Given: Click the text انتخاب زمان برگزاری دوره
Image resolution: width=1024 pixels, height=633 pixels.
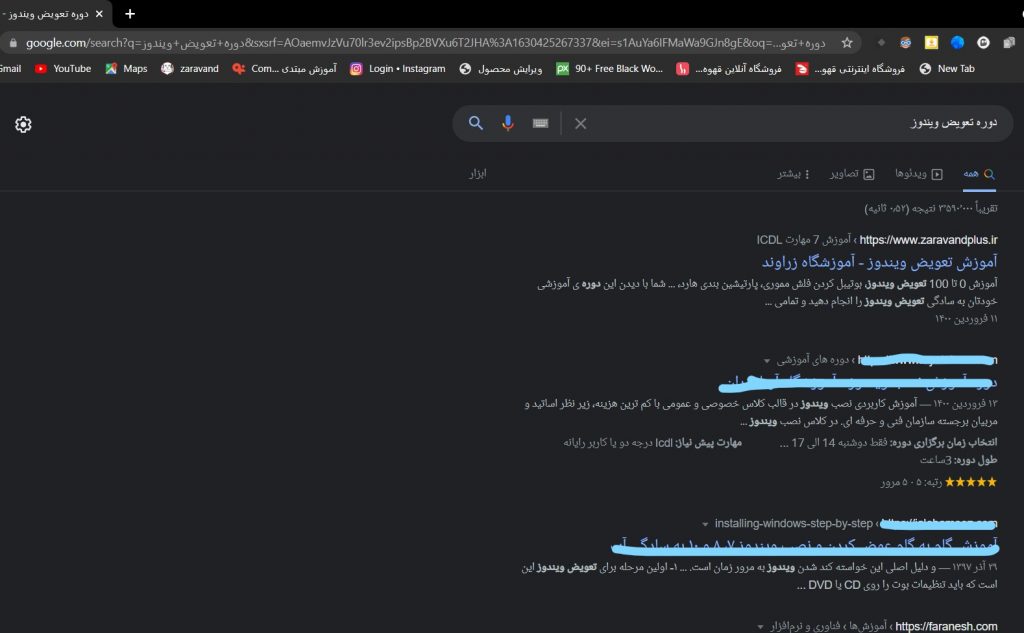Looking at the screenshot, I should (x=943, y=443).
